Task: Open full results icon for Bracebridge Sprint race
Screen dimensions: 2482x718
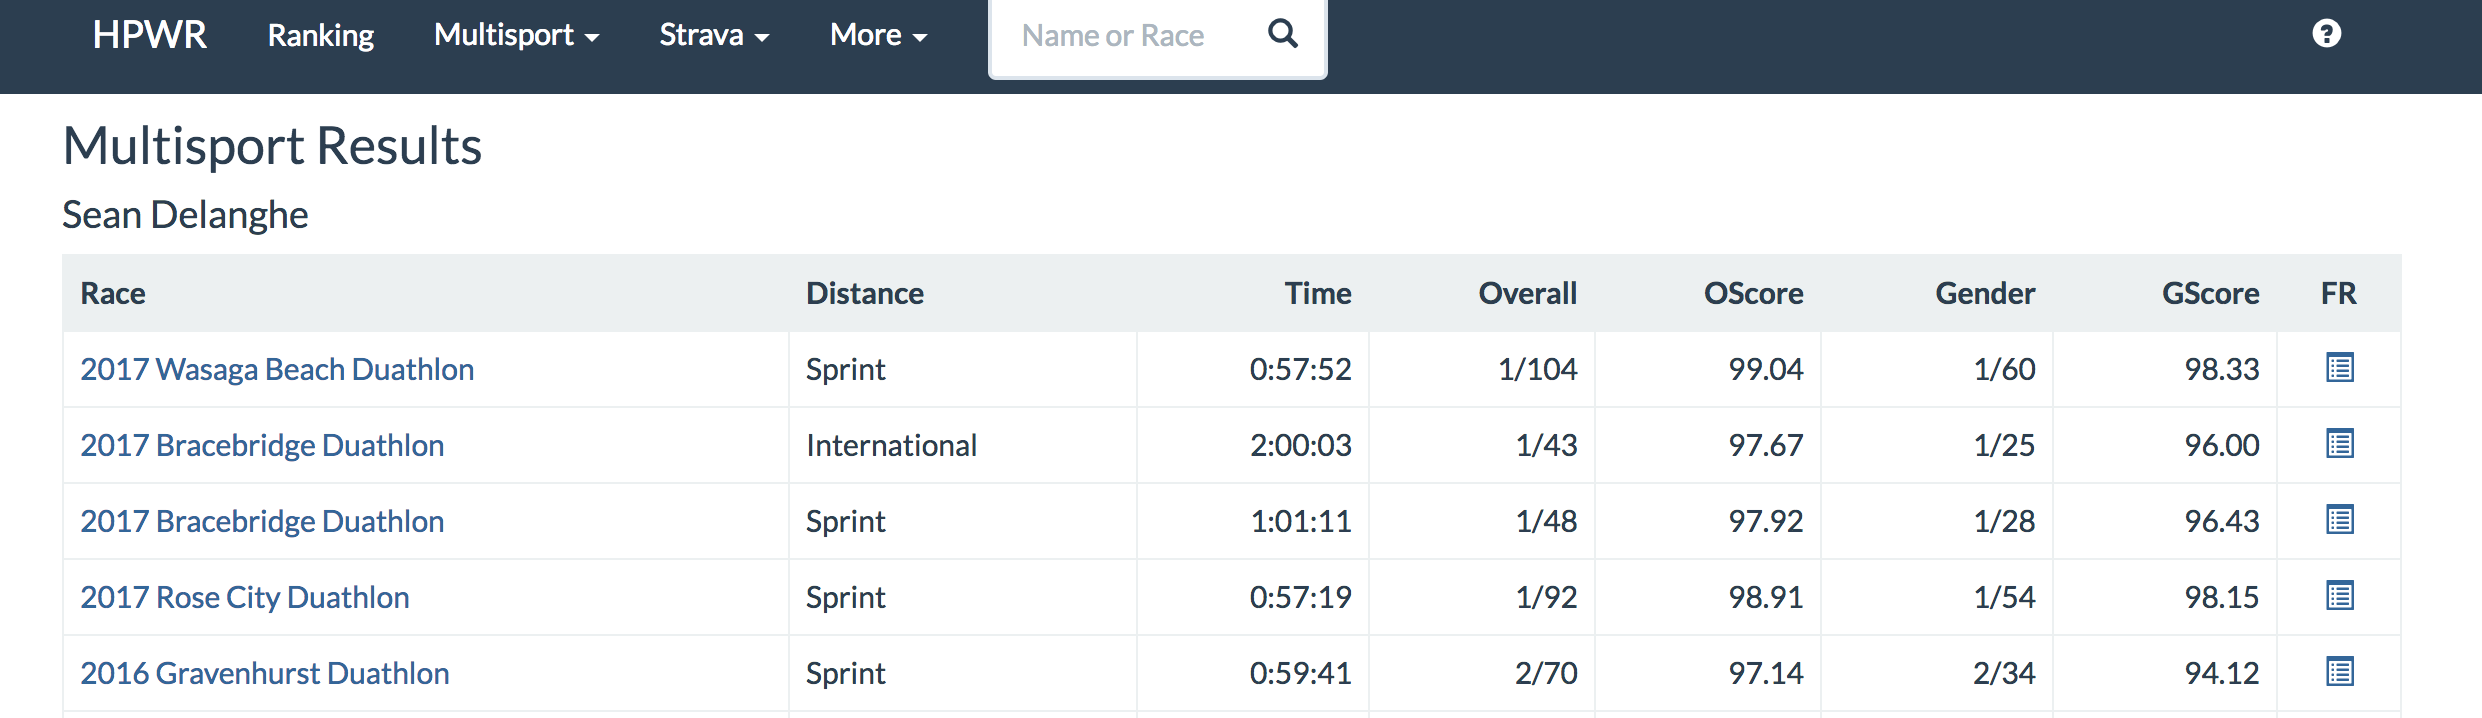Action: (2339, 520)
